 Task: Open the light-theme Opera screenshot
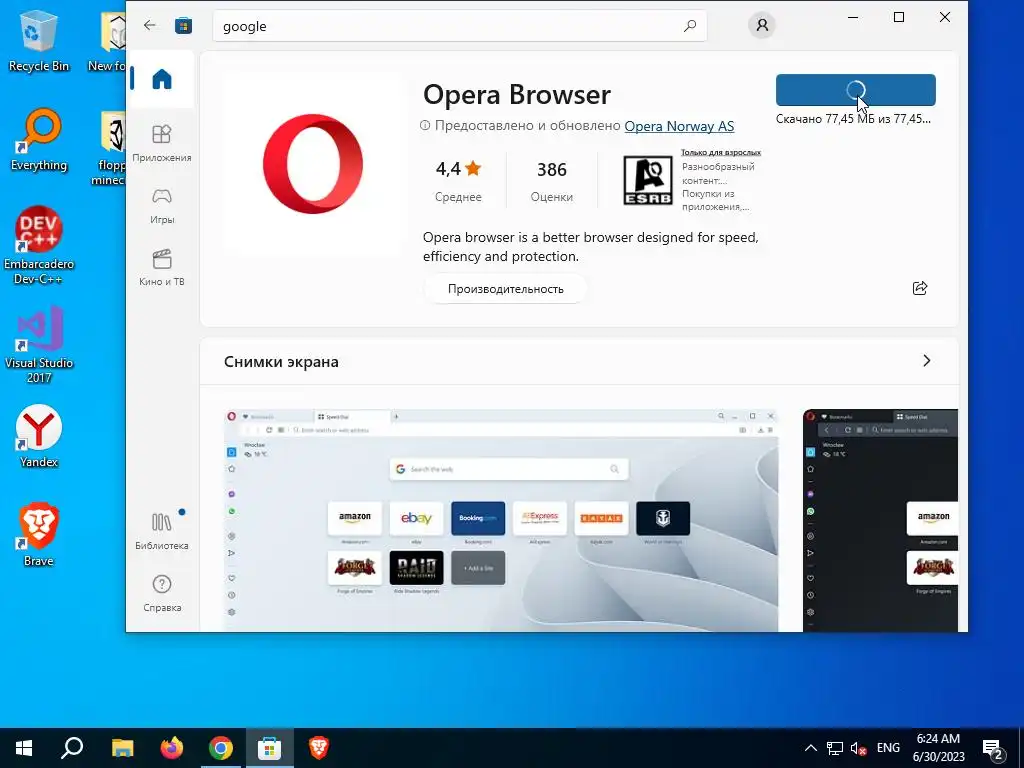point(501,520)
